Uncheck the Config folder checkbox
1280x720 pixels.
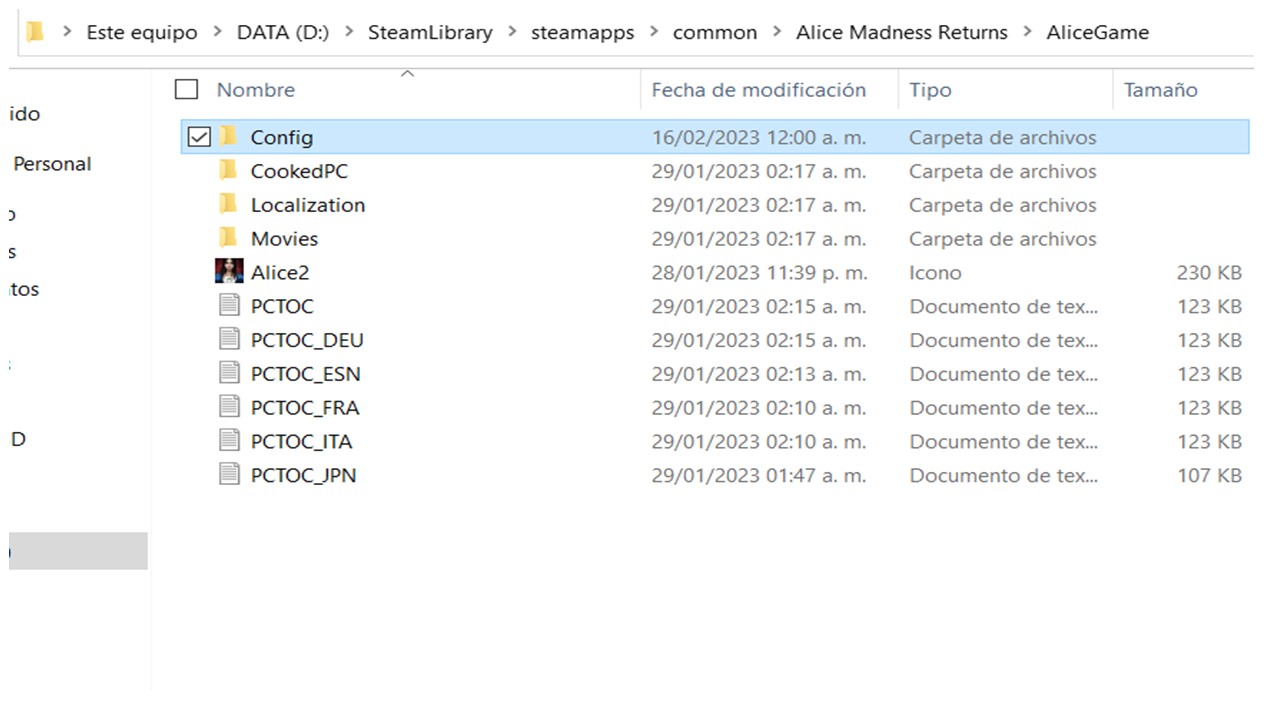coord(199,137)
